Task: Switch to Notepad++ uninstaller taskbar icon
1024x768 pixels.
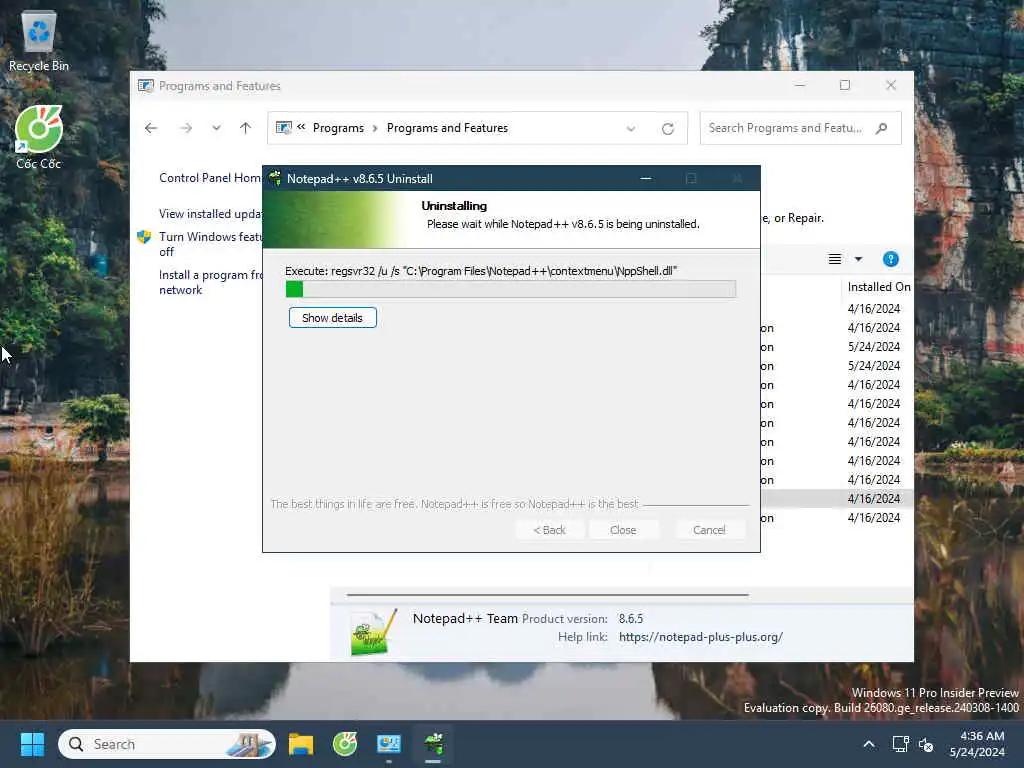Action: 433,744
